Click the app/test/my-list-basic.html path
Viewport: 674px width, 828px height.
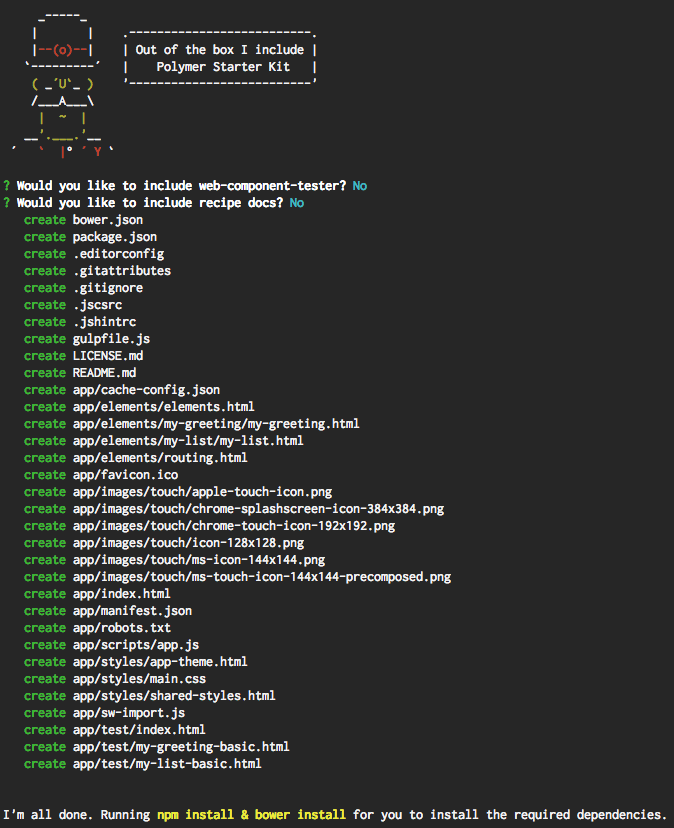[167, 764]
